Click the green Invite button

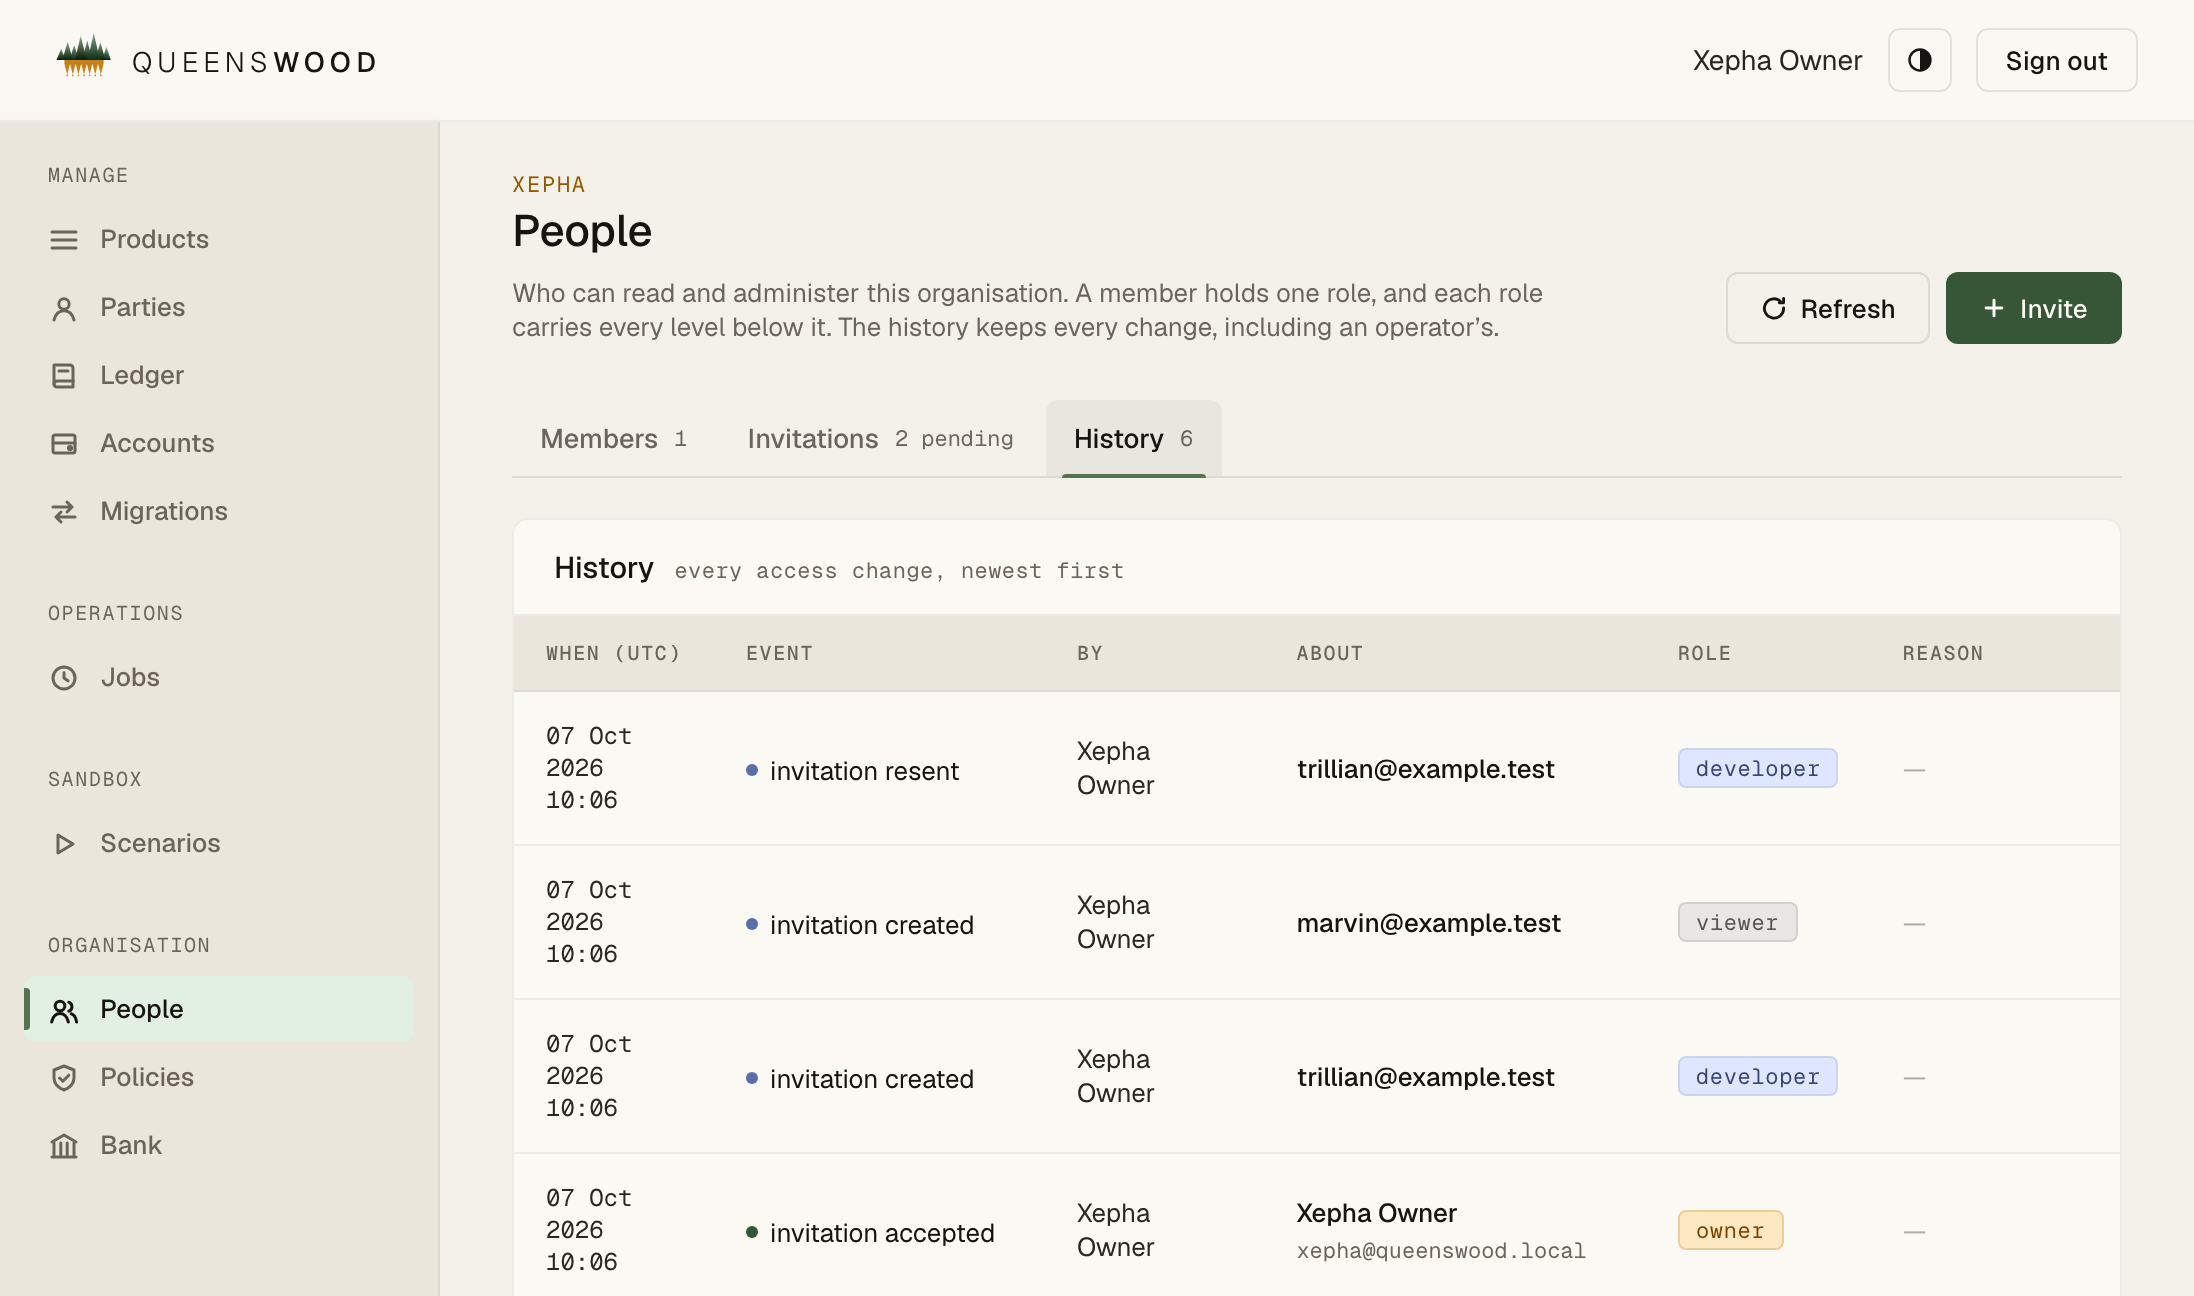[x=2033, y=308]
